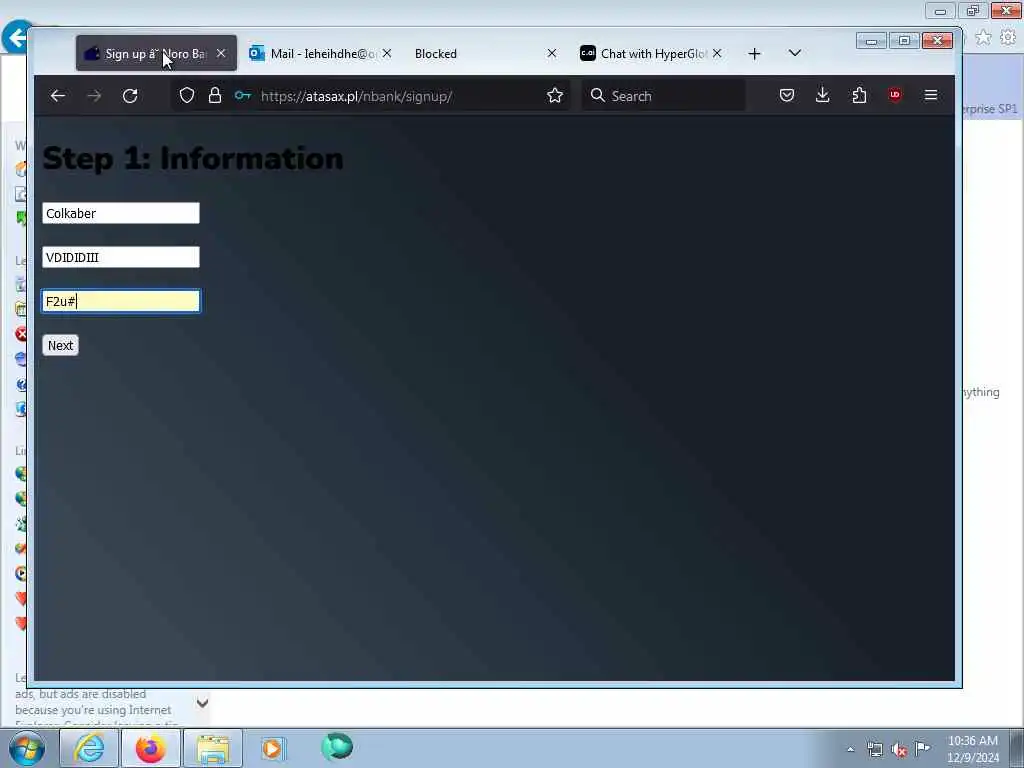Show Firefox downloads panel
1024x768 pixels.
823,95
